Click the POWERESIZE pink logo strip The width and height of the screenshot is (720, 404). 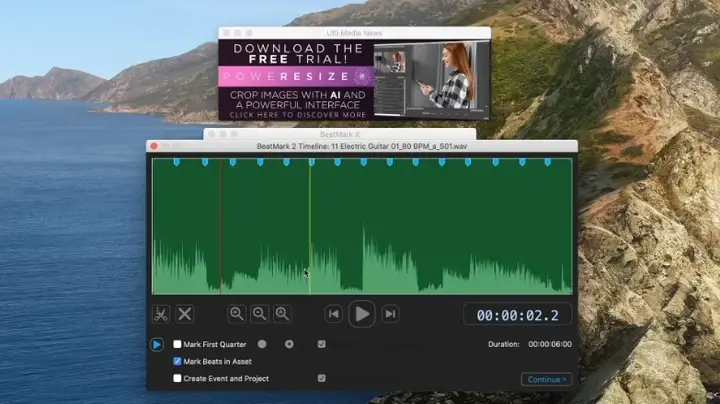click(296, 76)
